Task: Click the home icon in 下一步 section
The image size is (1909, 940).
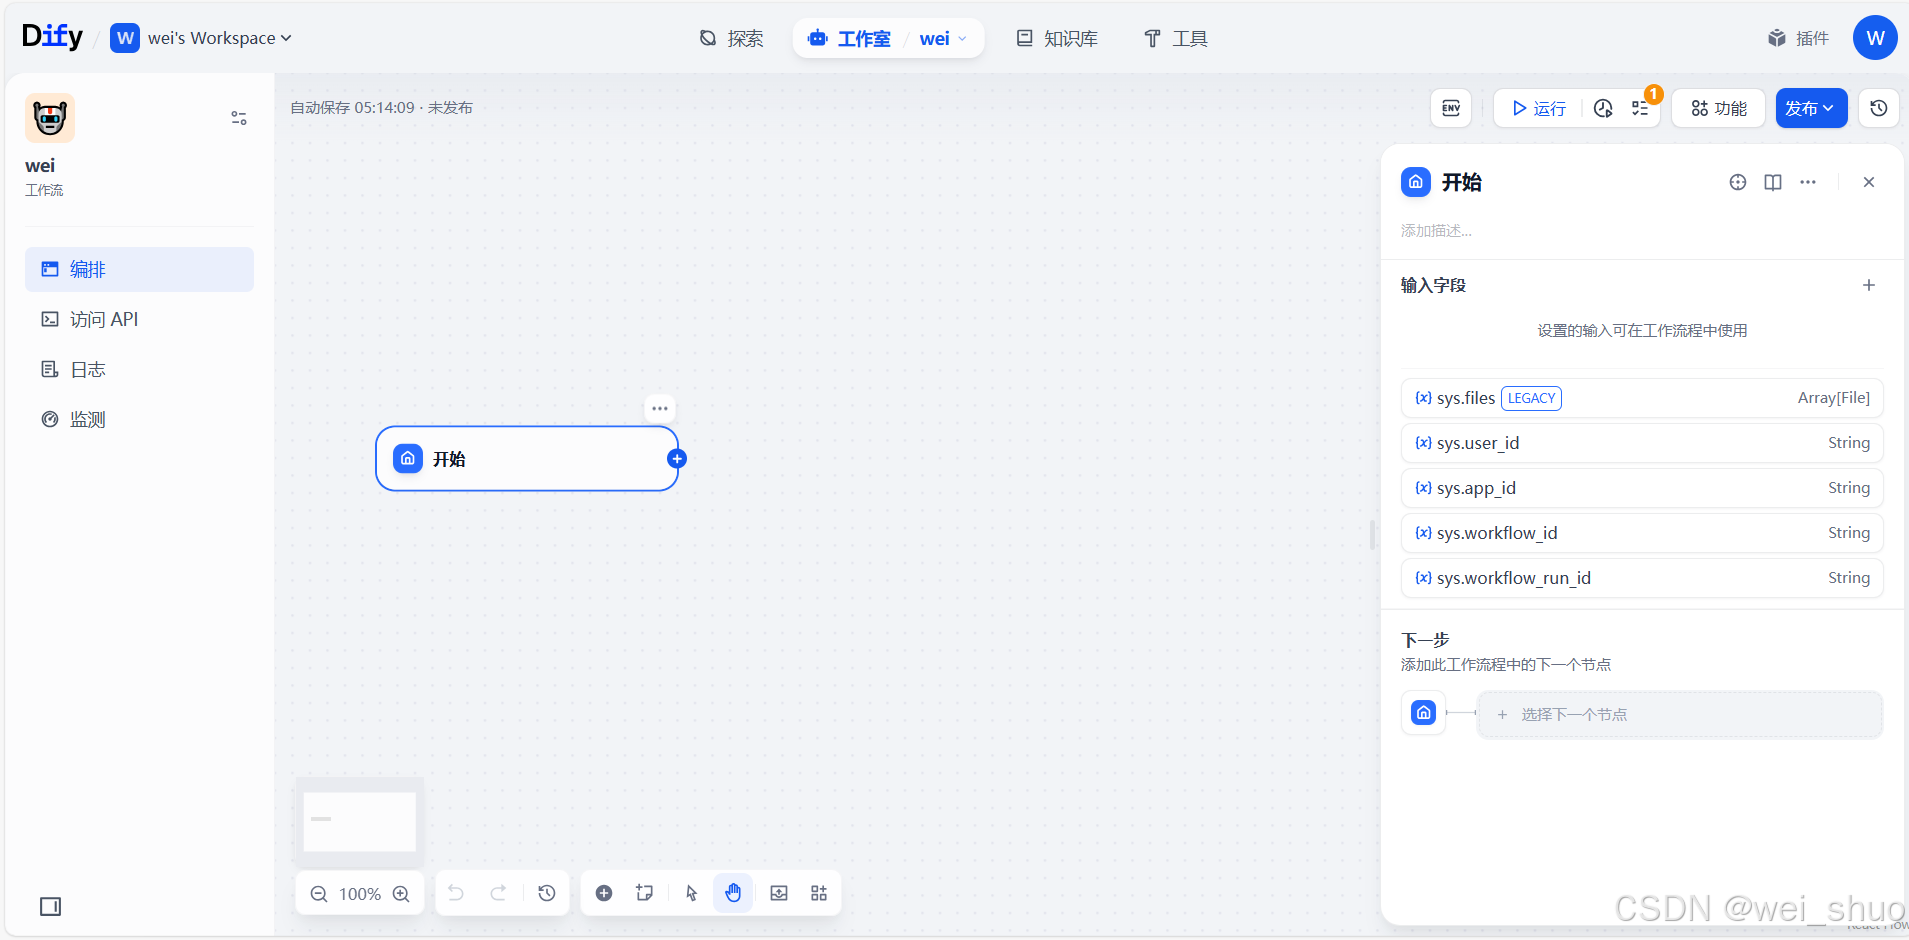Action: click(1423, 713)
